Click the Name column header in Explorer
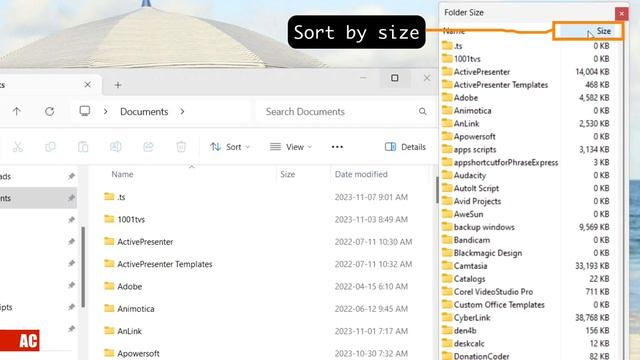 (x=122, y=174)
